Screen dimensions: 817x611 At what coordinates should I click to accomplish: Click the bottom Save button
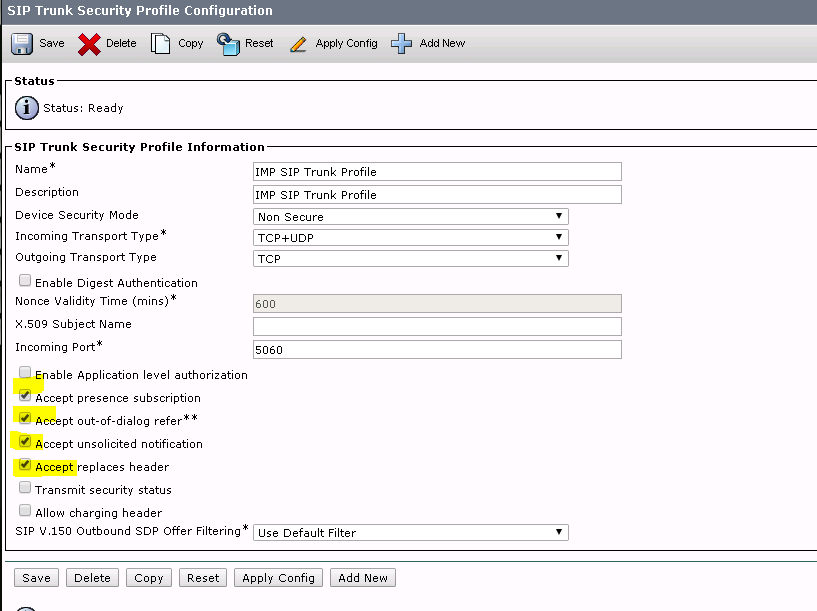(x=36, y=578)
